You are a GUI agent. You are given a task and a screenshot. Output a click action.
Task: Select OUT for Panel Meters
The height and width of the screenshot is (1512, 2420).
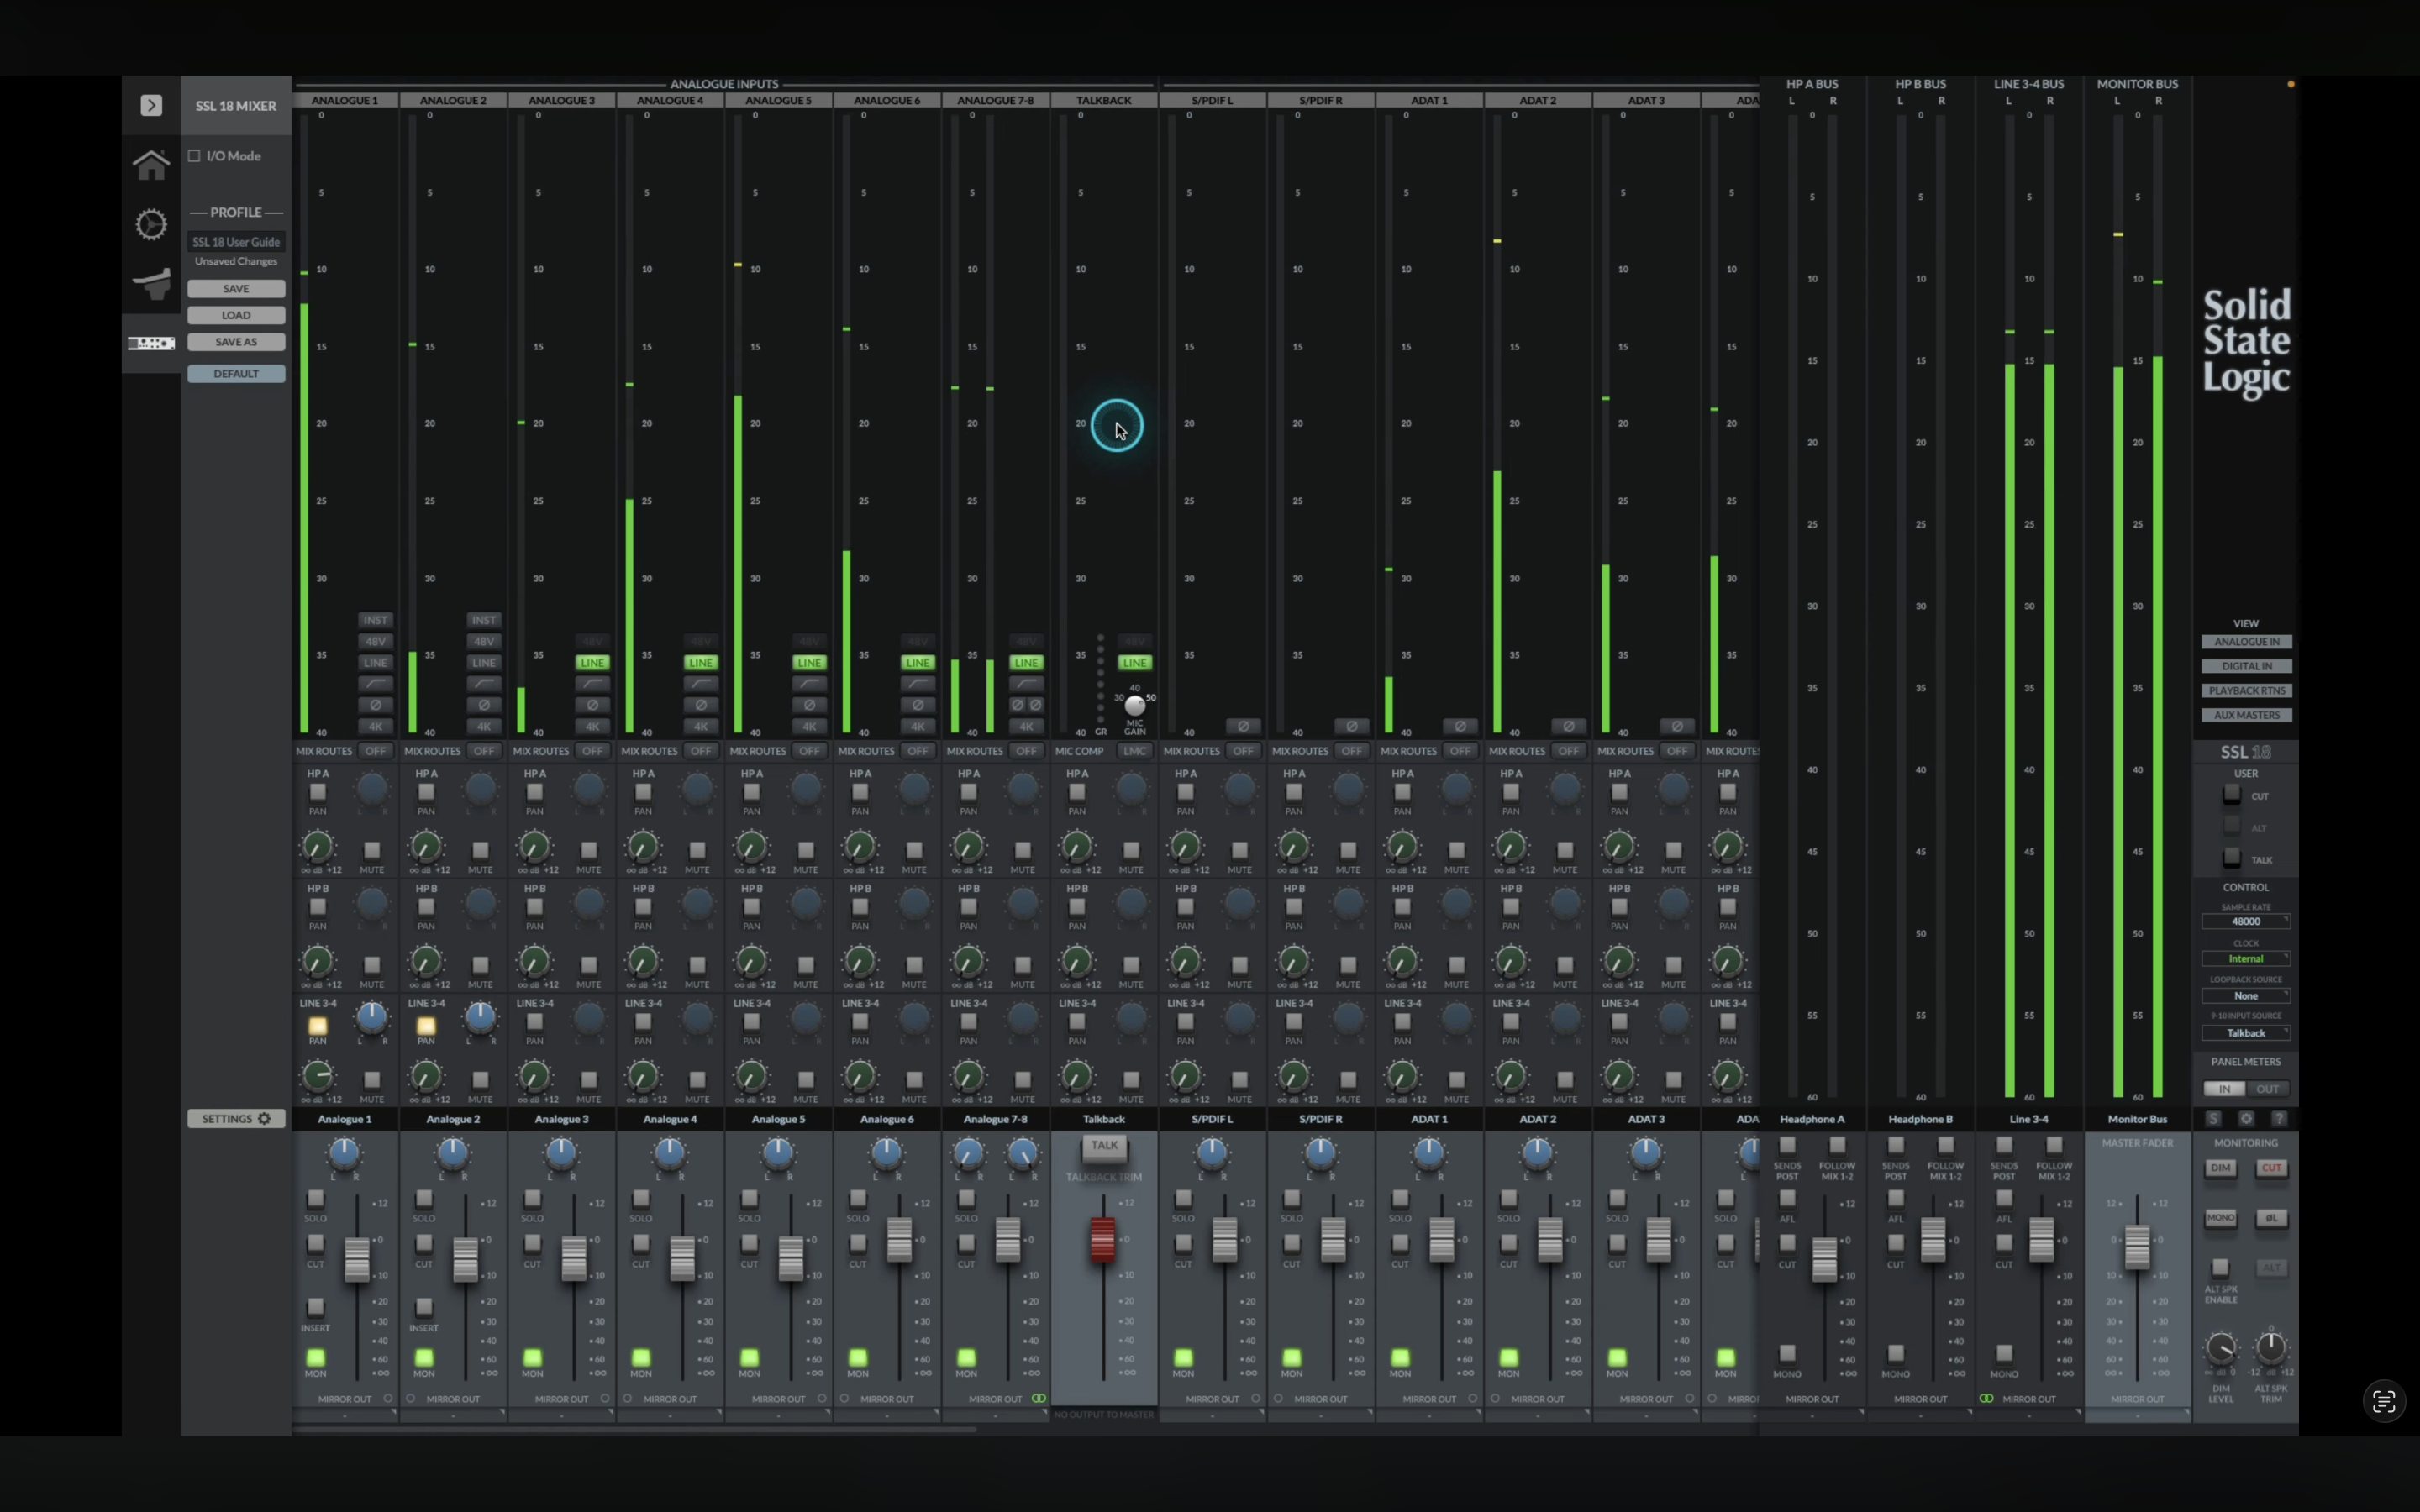pos(2268,1089)
